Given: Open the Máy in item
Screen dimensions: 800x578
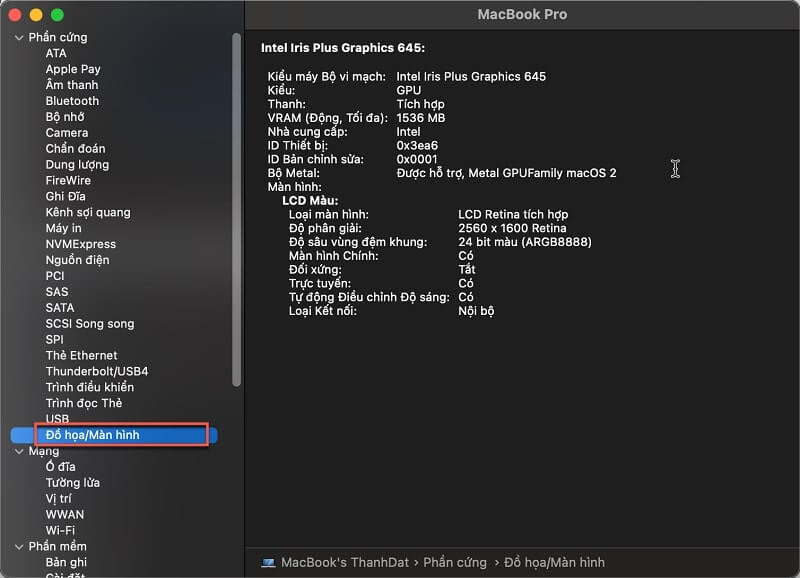Looking at the screenshot, I should pos(63,228).
